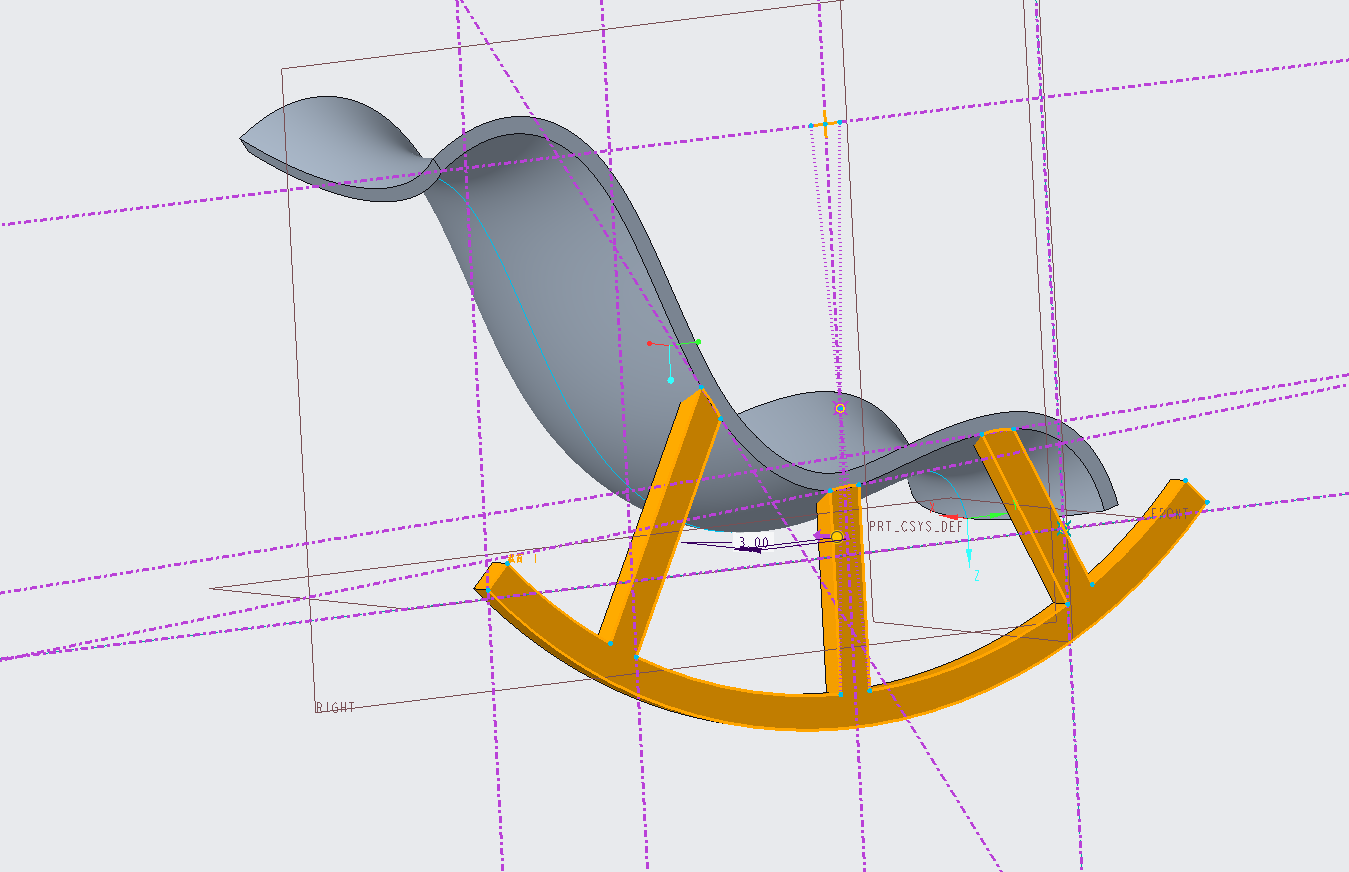This screenshot has height=872, width=1349.
Task: Click the purple circular point marker above seat
Action: (840, 408)
